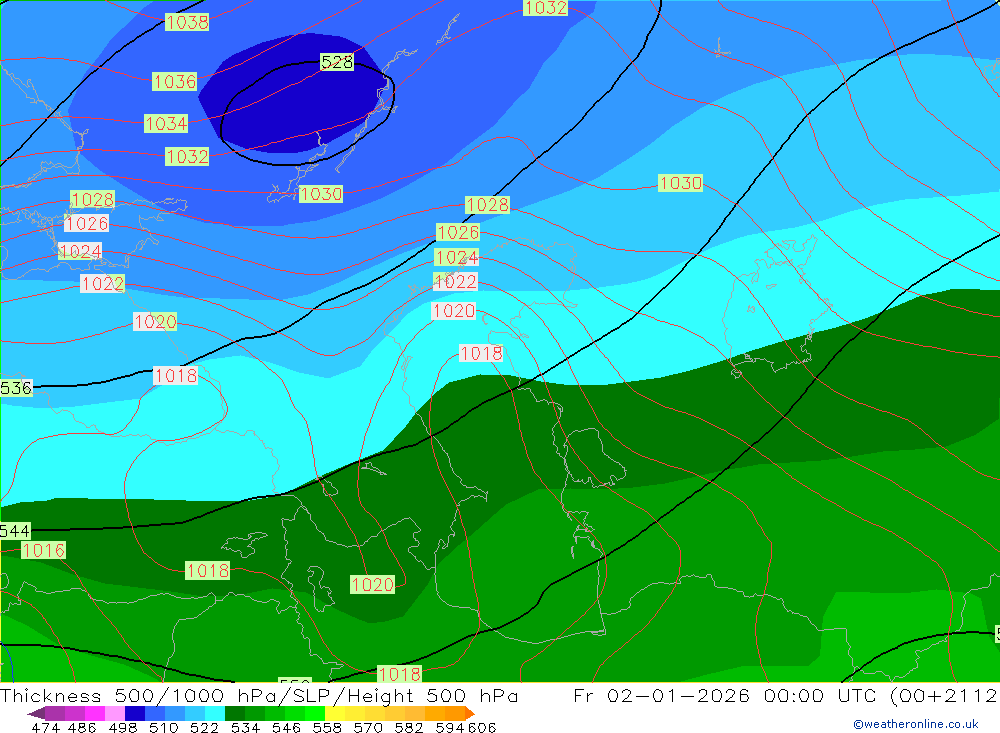This screenshot has height=733, width=1000.
Task: Click the 546 legend value
Action: pyautogui.click(x=286, y=727)
